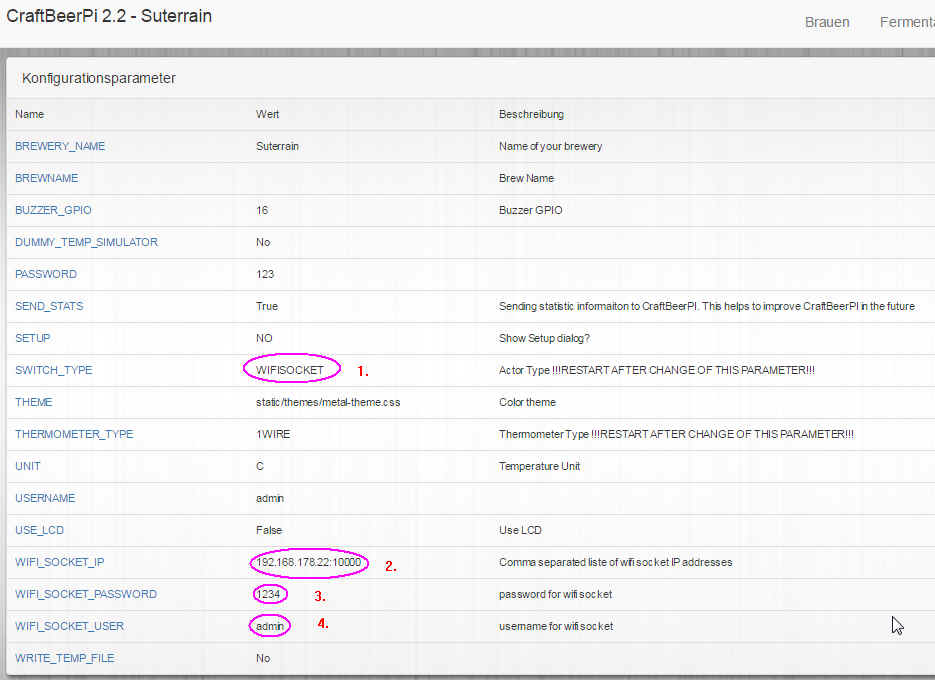Click the CraftBeerPi 2.2 - Suterrain title
935x680 pixels.
[109, 17]
